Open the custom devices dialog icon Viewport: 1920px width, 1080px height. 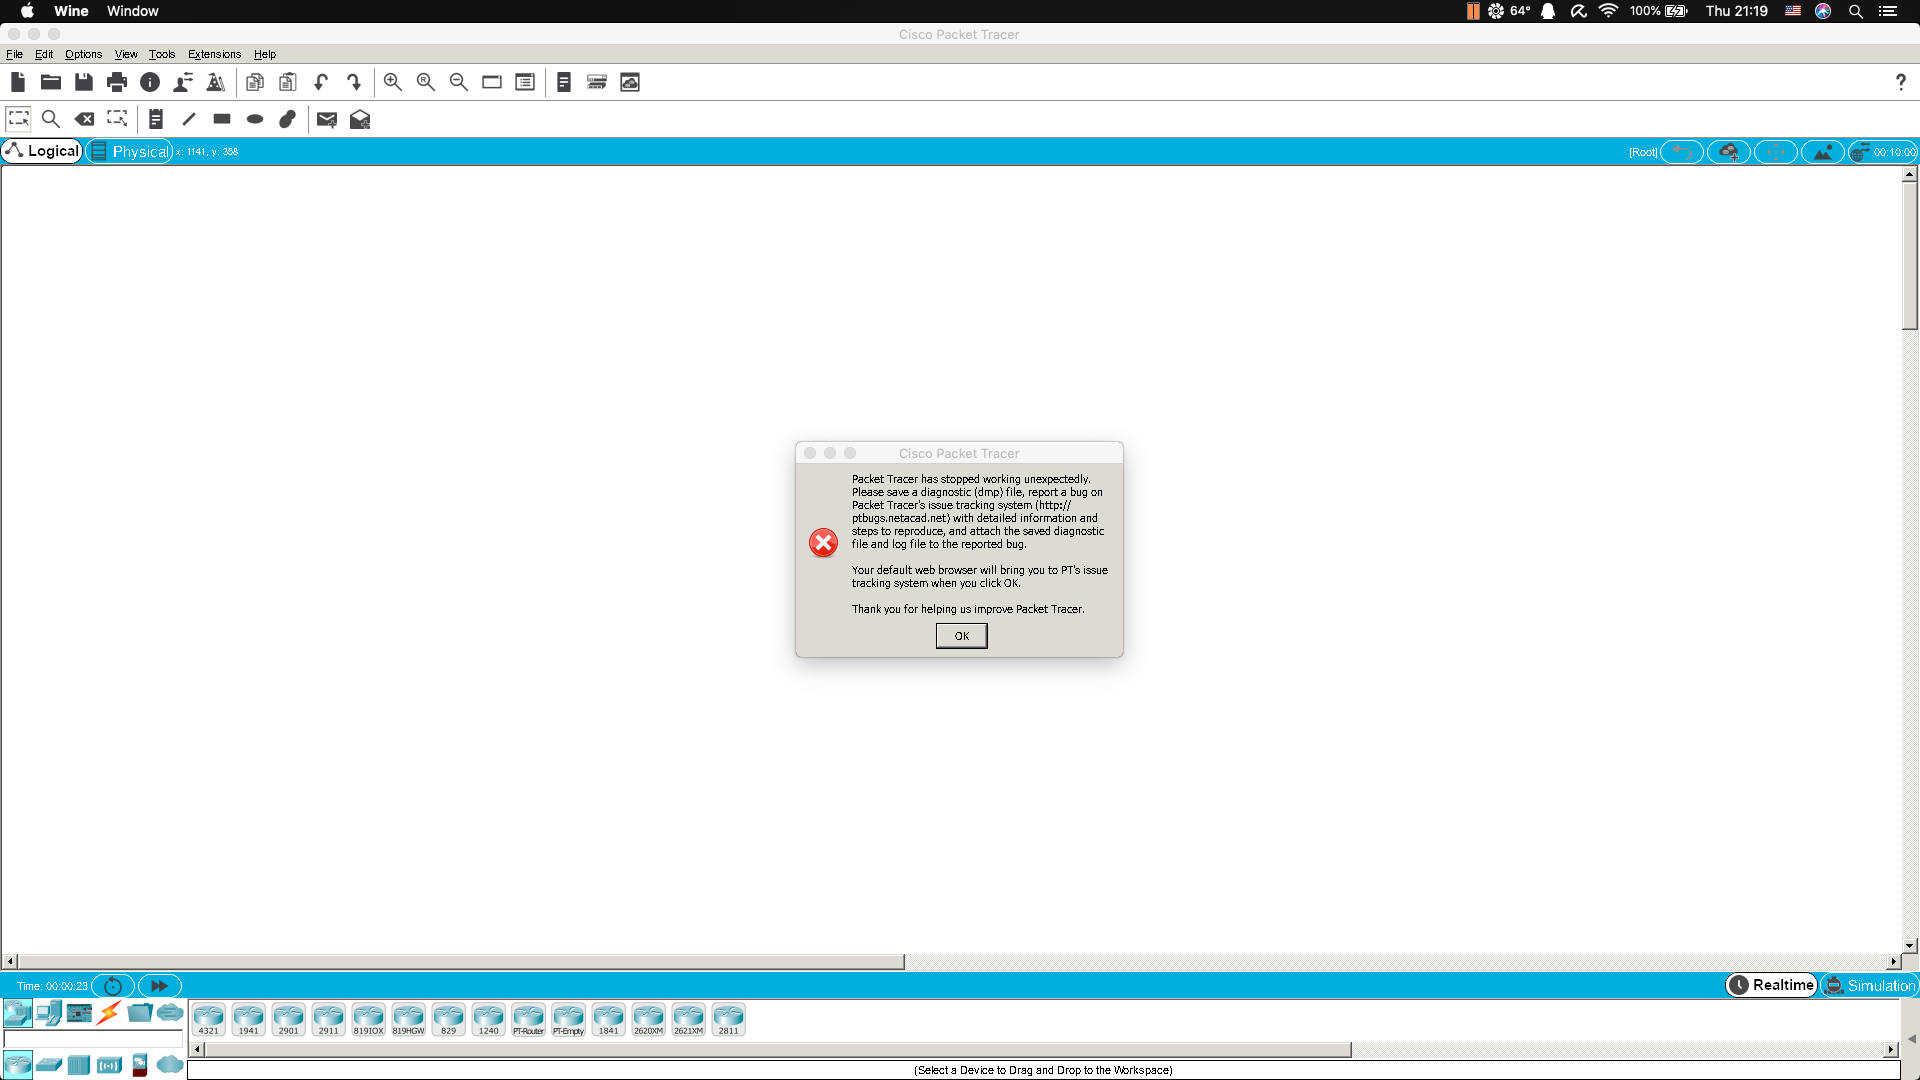click(525, 82)
